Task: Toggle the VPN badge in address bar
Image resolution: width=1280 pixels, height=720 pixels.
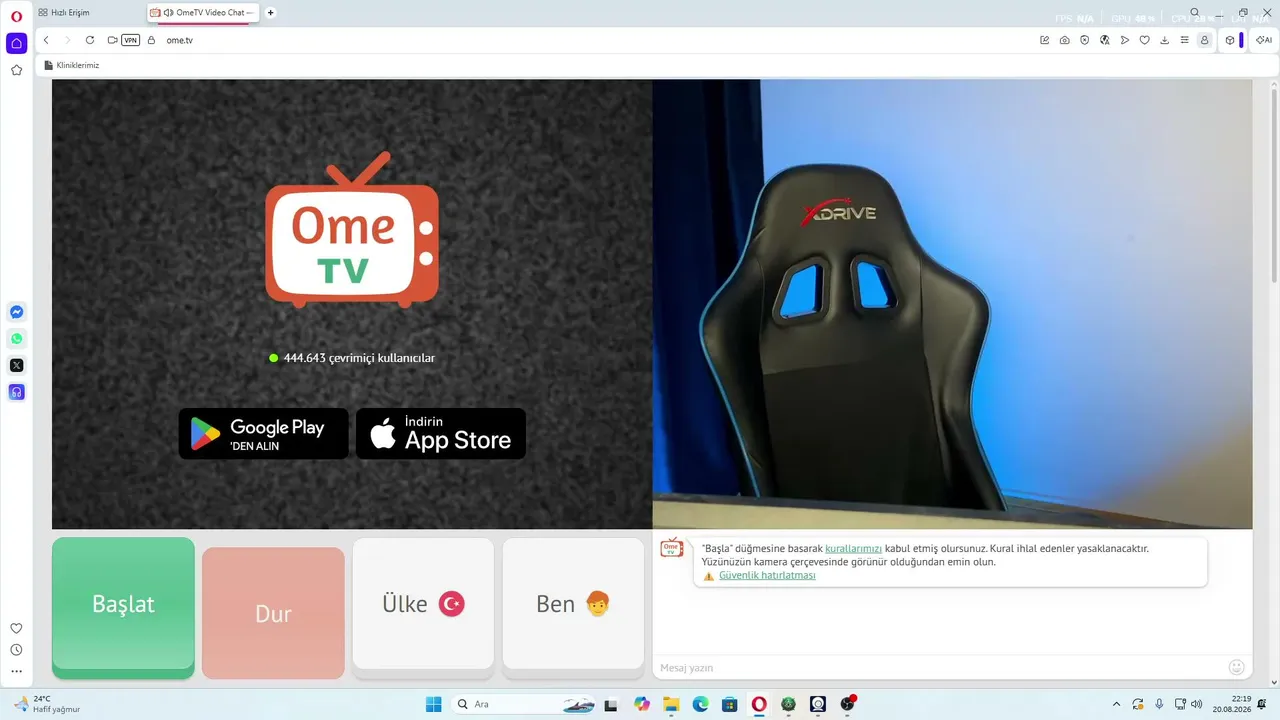Action: (131, 40)
